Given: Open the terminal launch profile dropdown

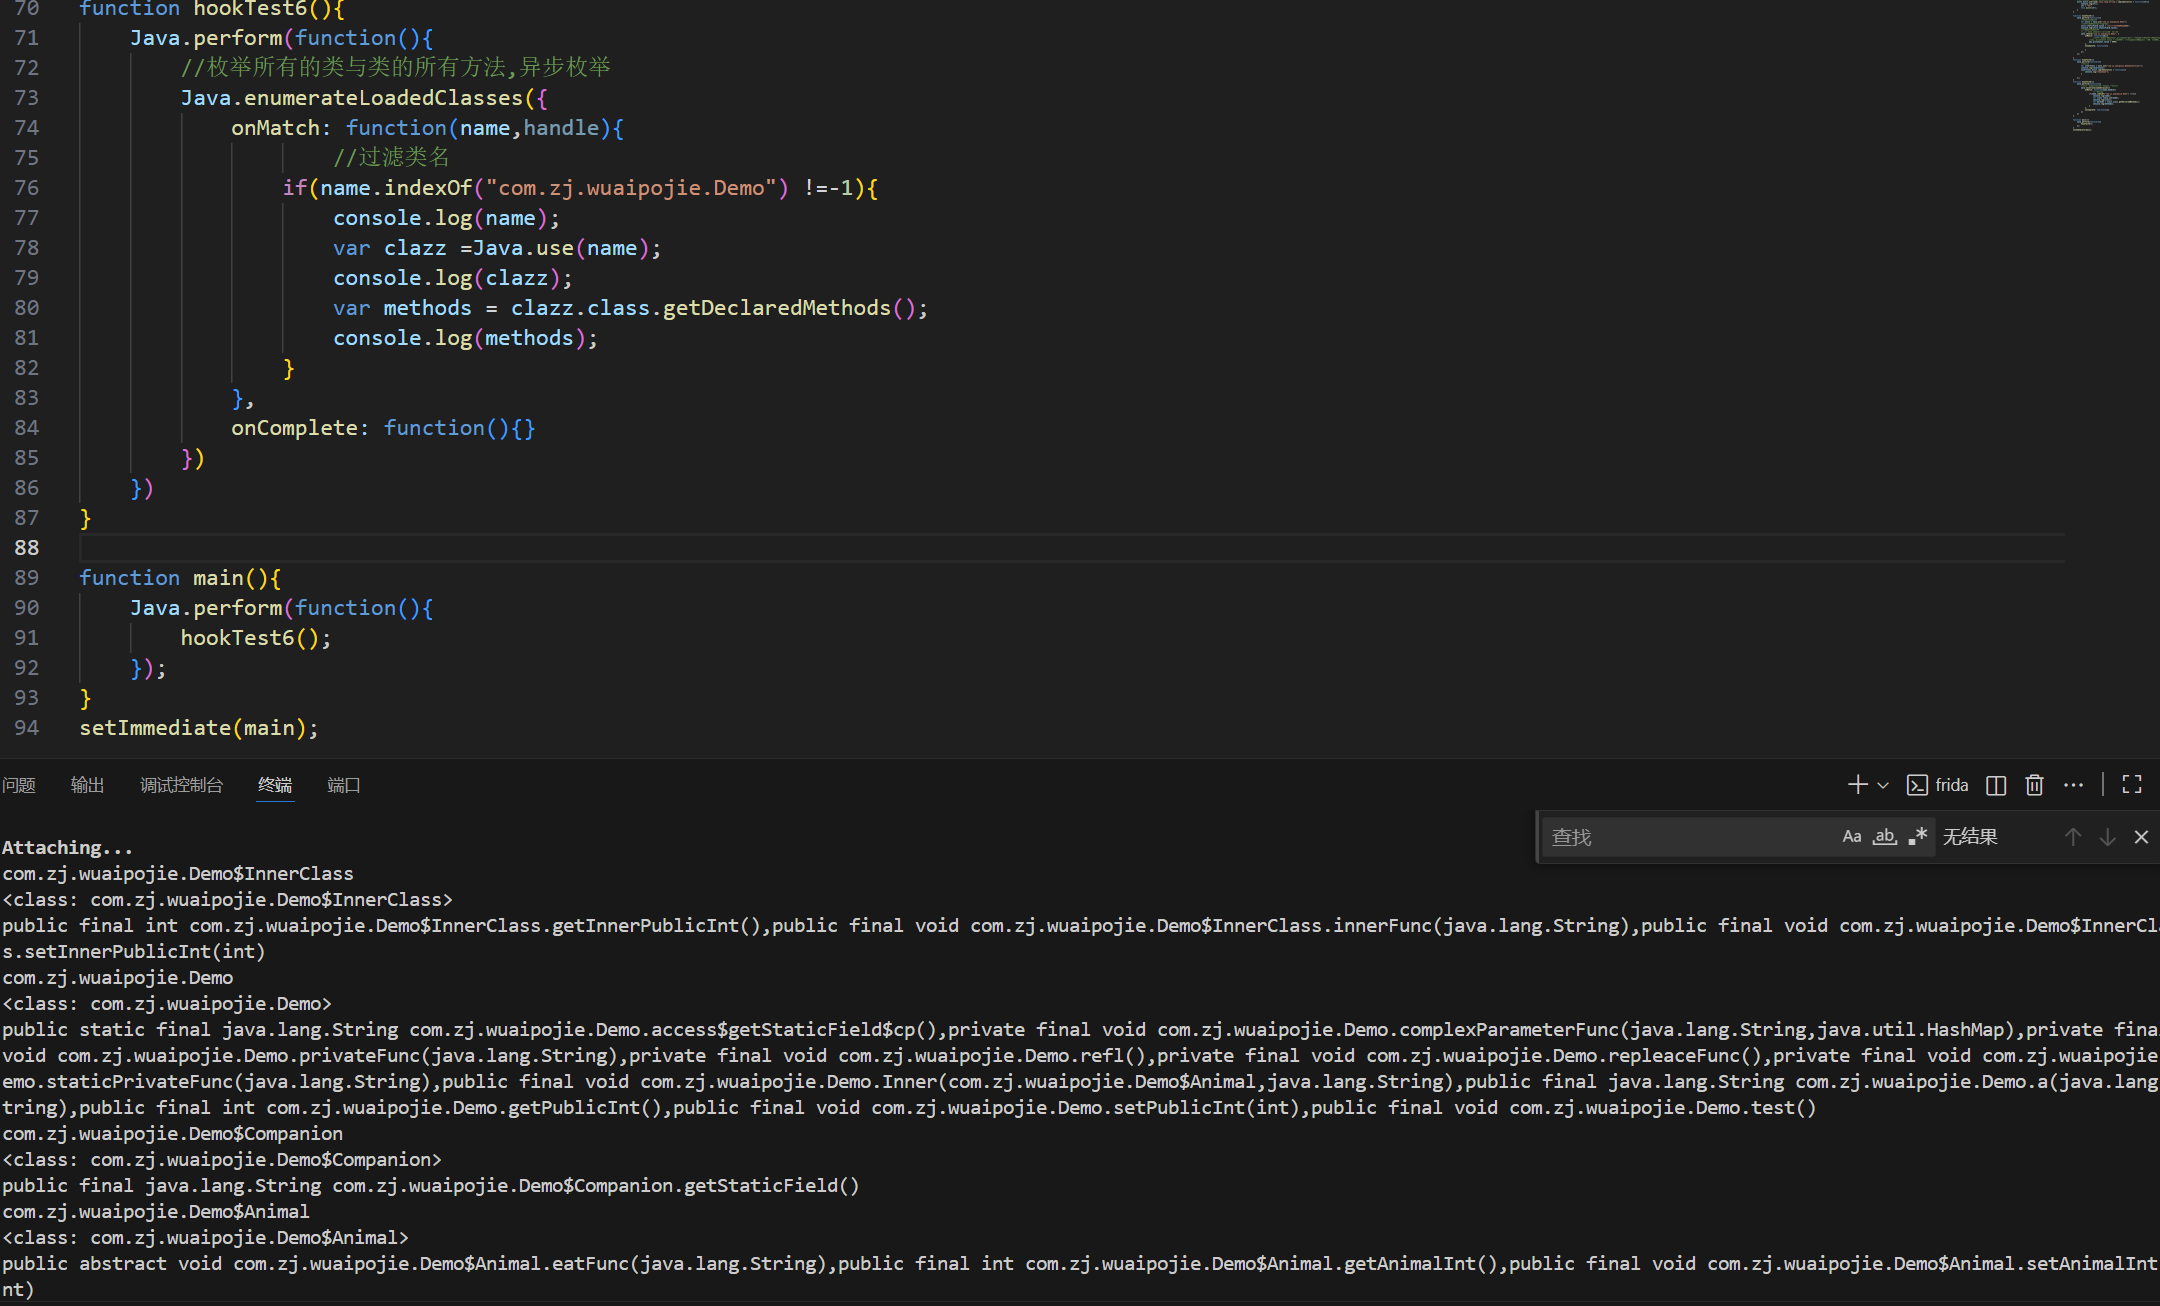Looking at the screenshot, I should pyautogui.click(x=1883, y=786).
